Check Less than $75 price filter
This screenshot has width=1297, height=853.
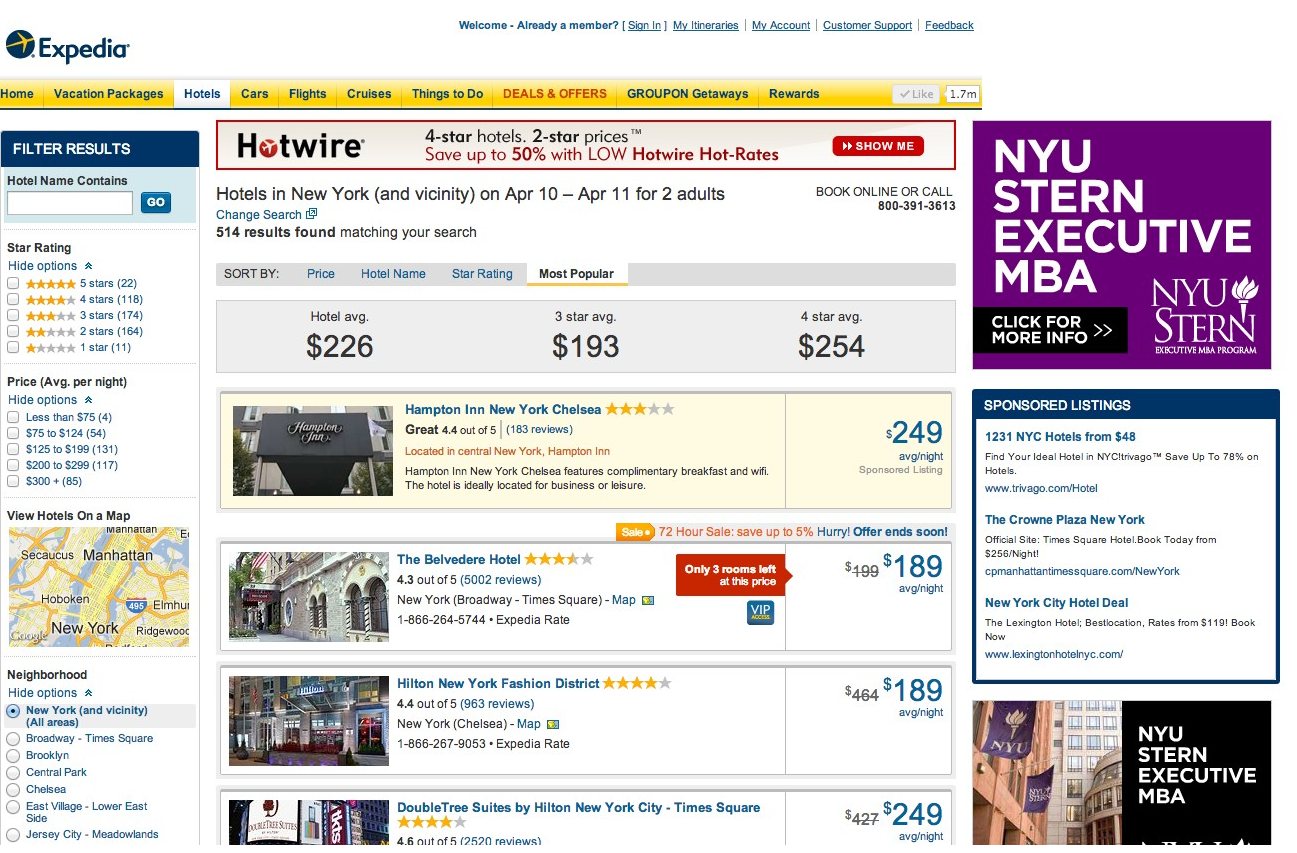[x=13, y=417]
